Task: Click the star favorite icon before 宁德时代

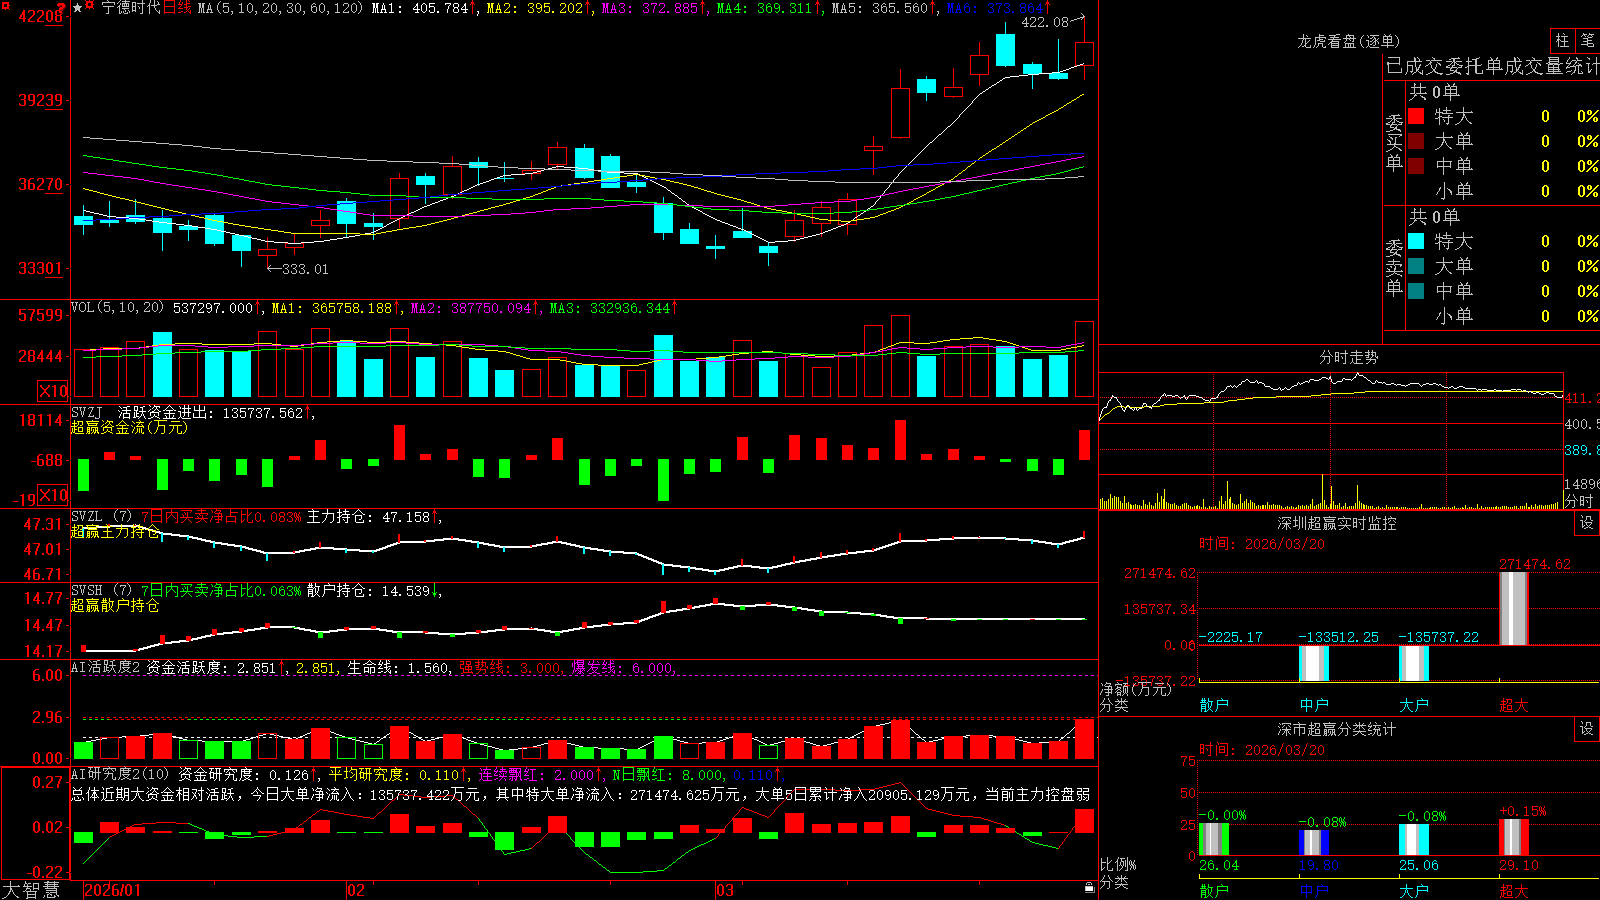Action: coord(77,8)
